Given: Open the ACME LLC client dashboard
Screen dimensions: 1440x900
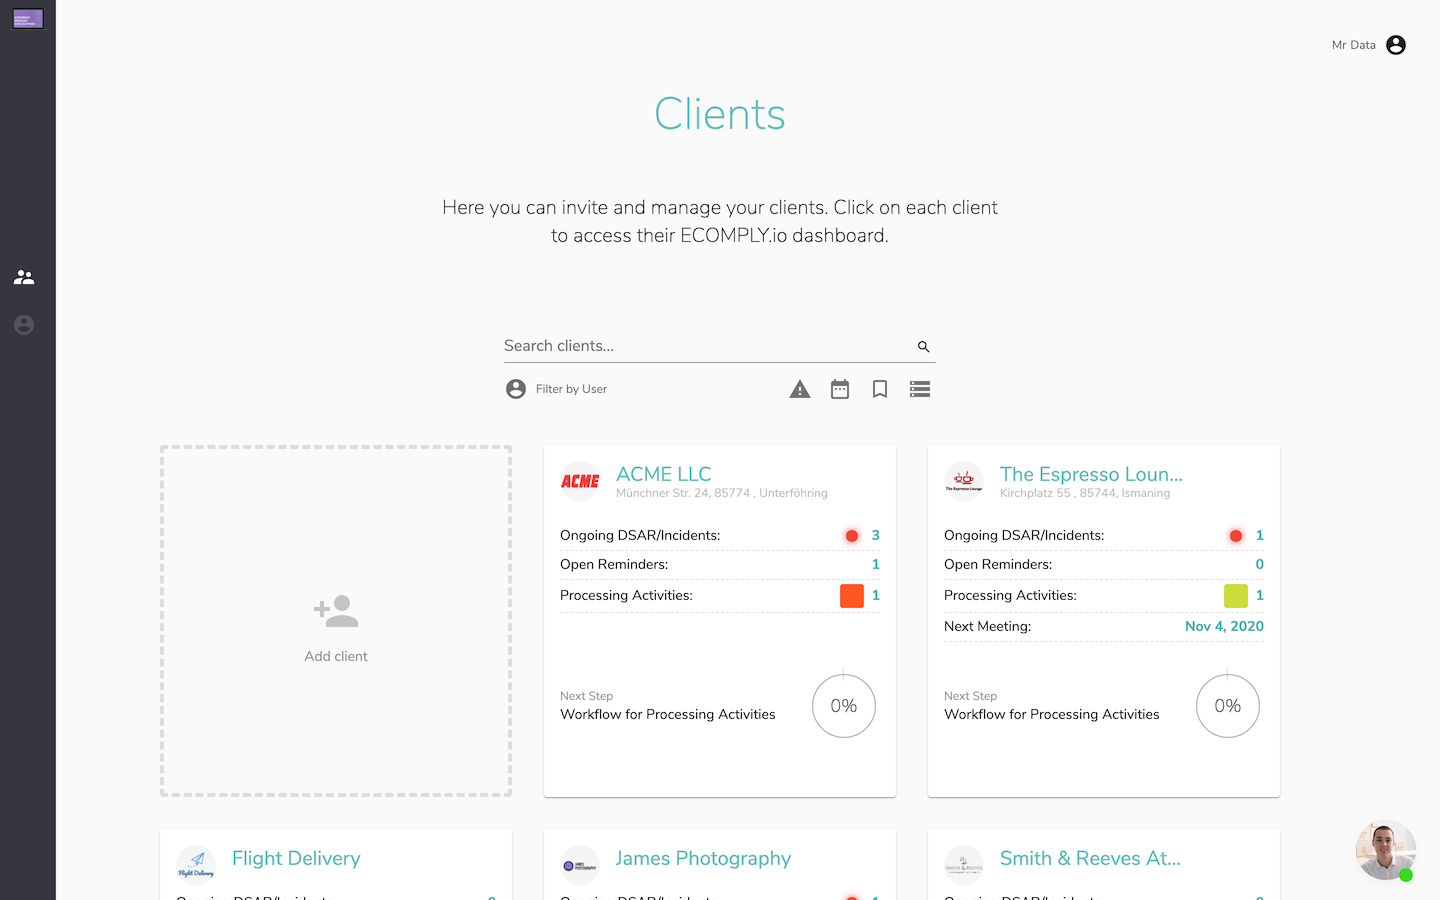Looking at the screenshot, I should (663, 474).
